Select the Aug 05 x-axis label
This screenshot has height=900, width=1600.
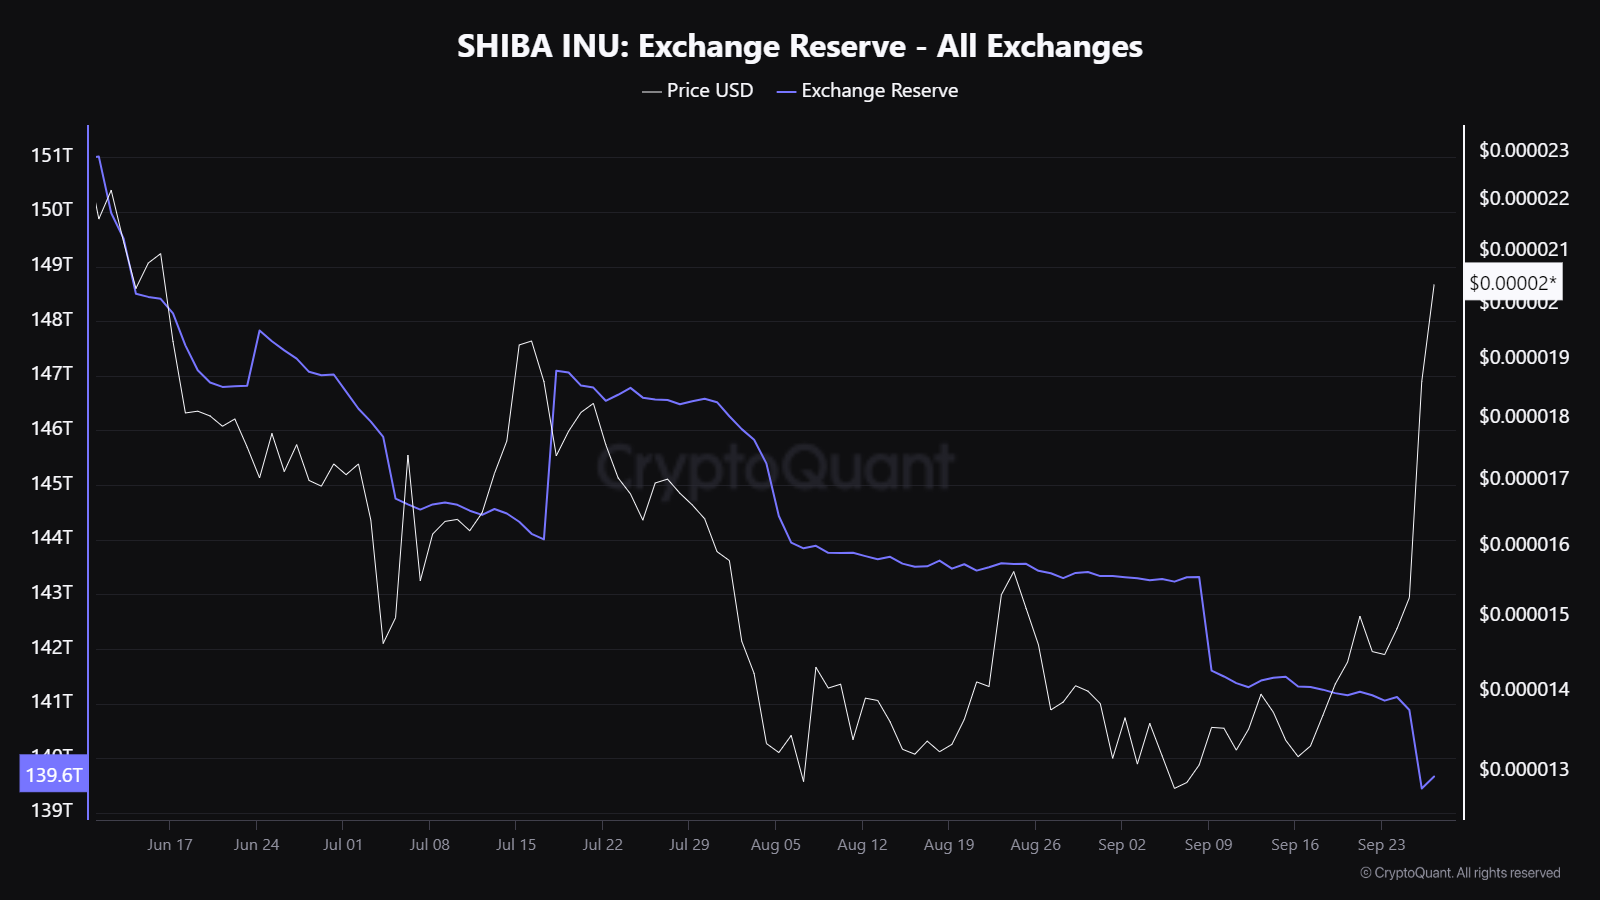point(776,845)
